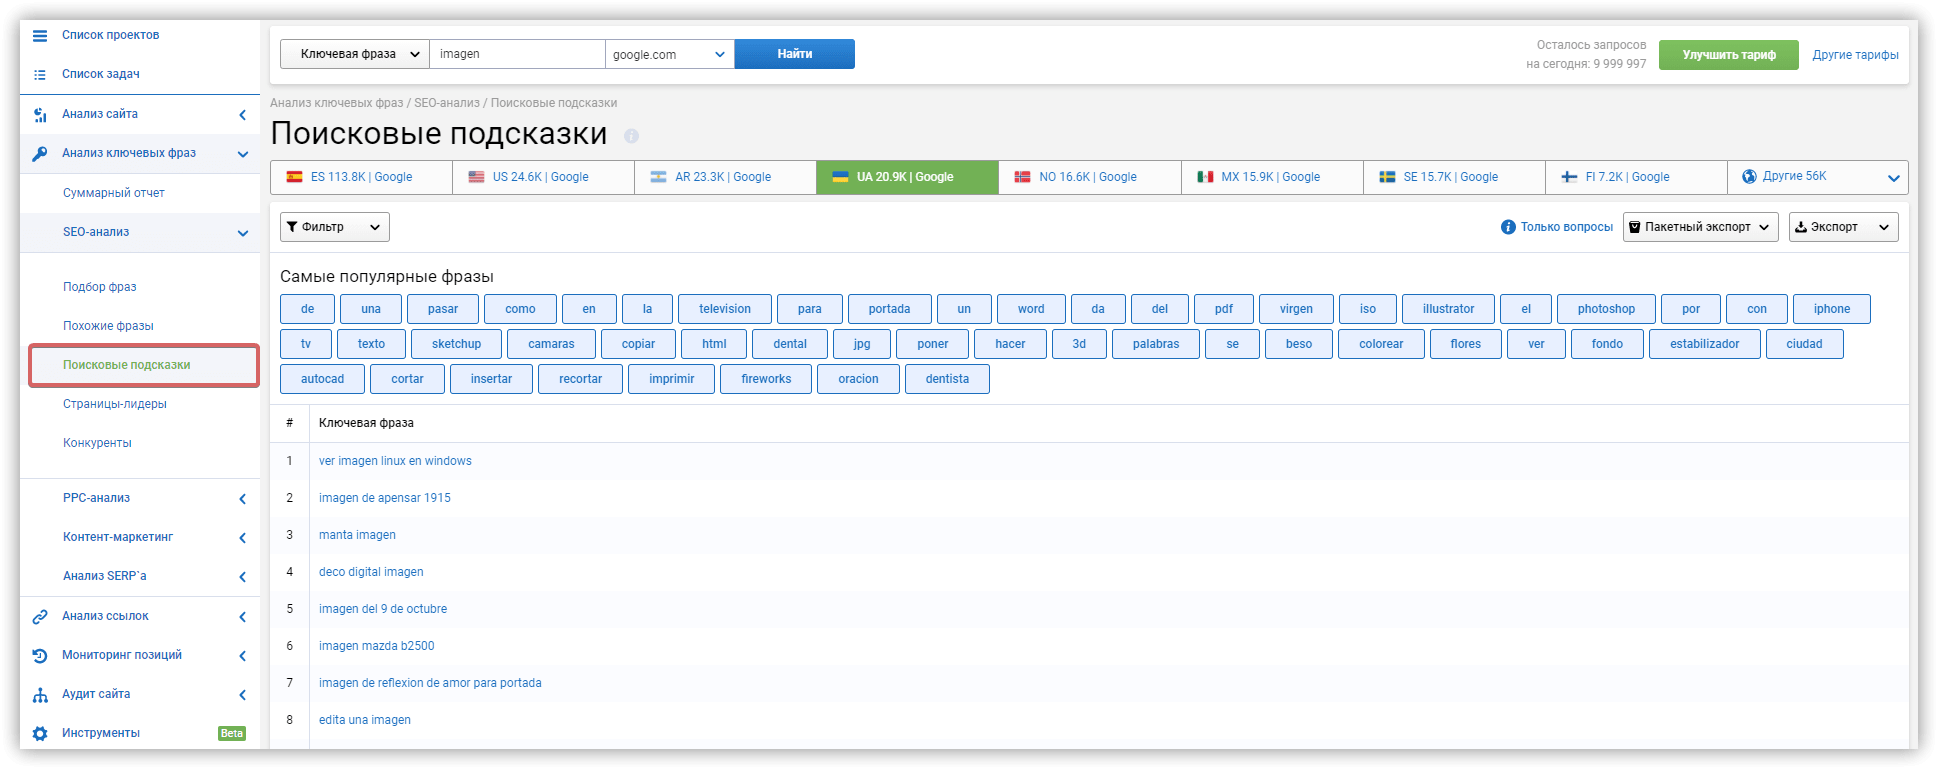Open the Пакетный экспорт dropdown
This screenshot has height=769, width=1938.
(x=1699, y=228)
